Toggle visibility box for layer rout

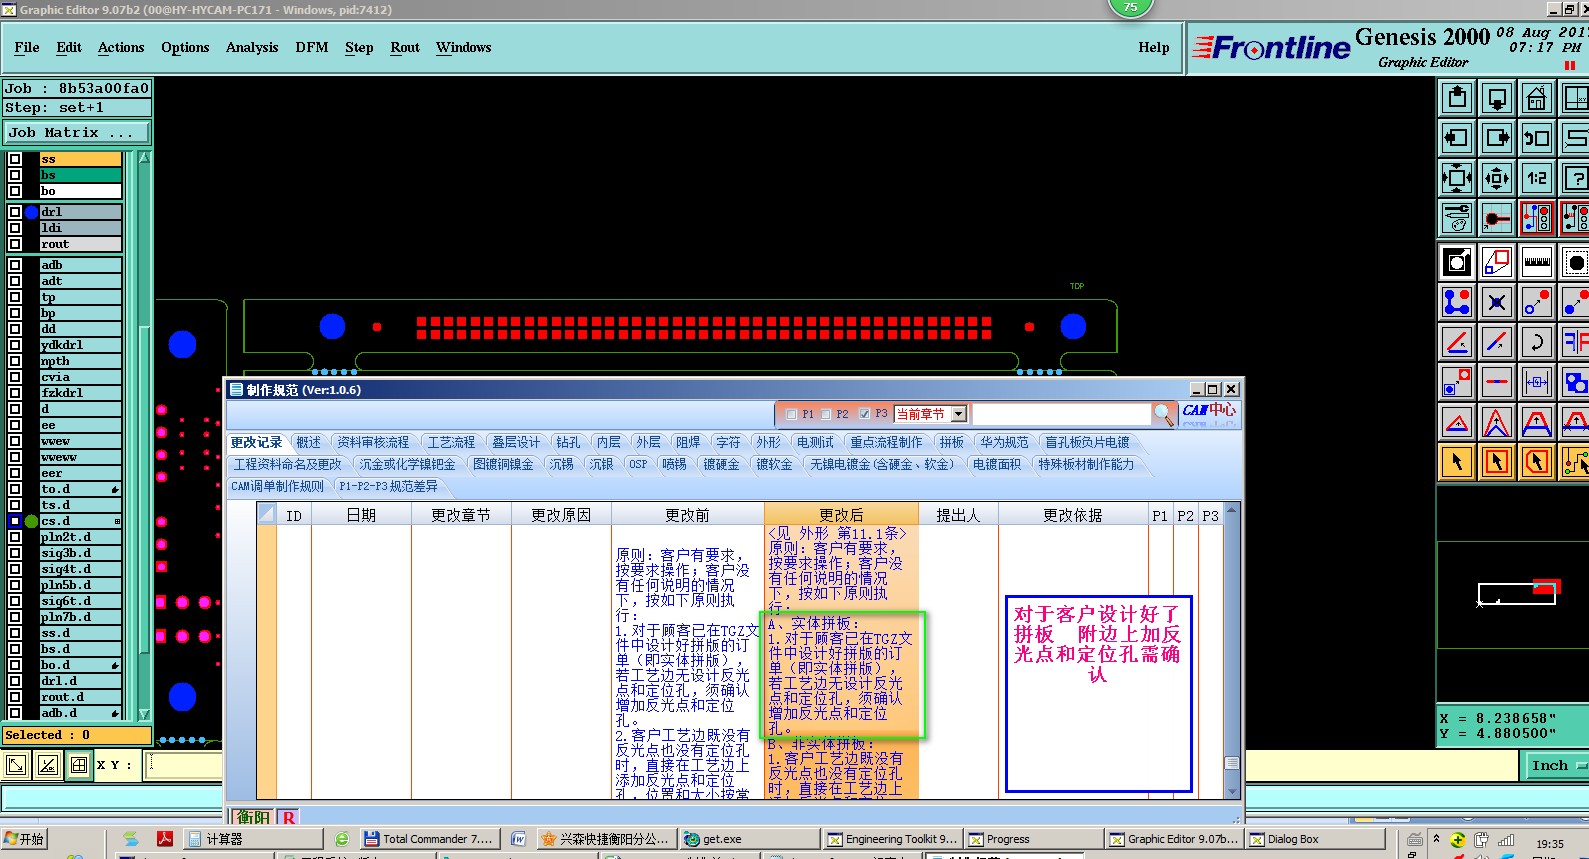15,244
